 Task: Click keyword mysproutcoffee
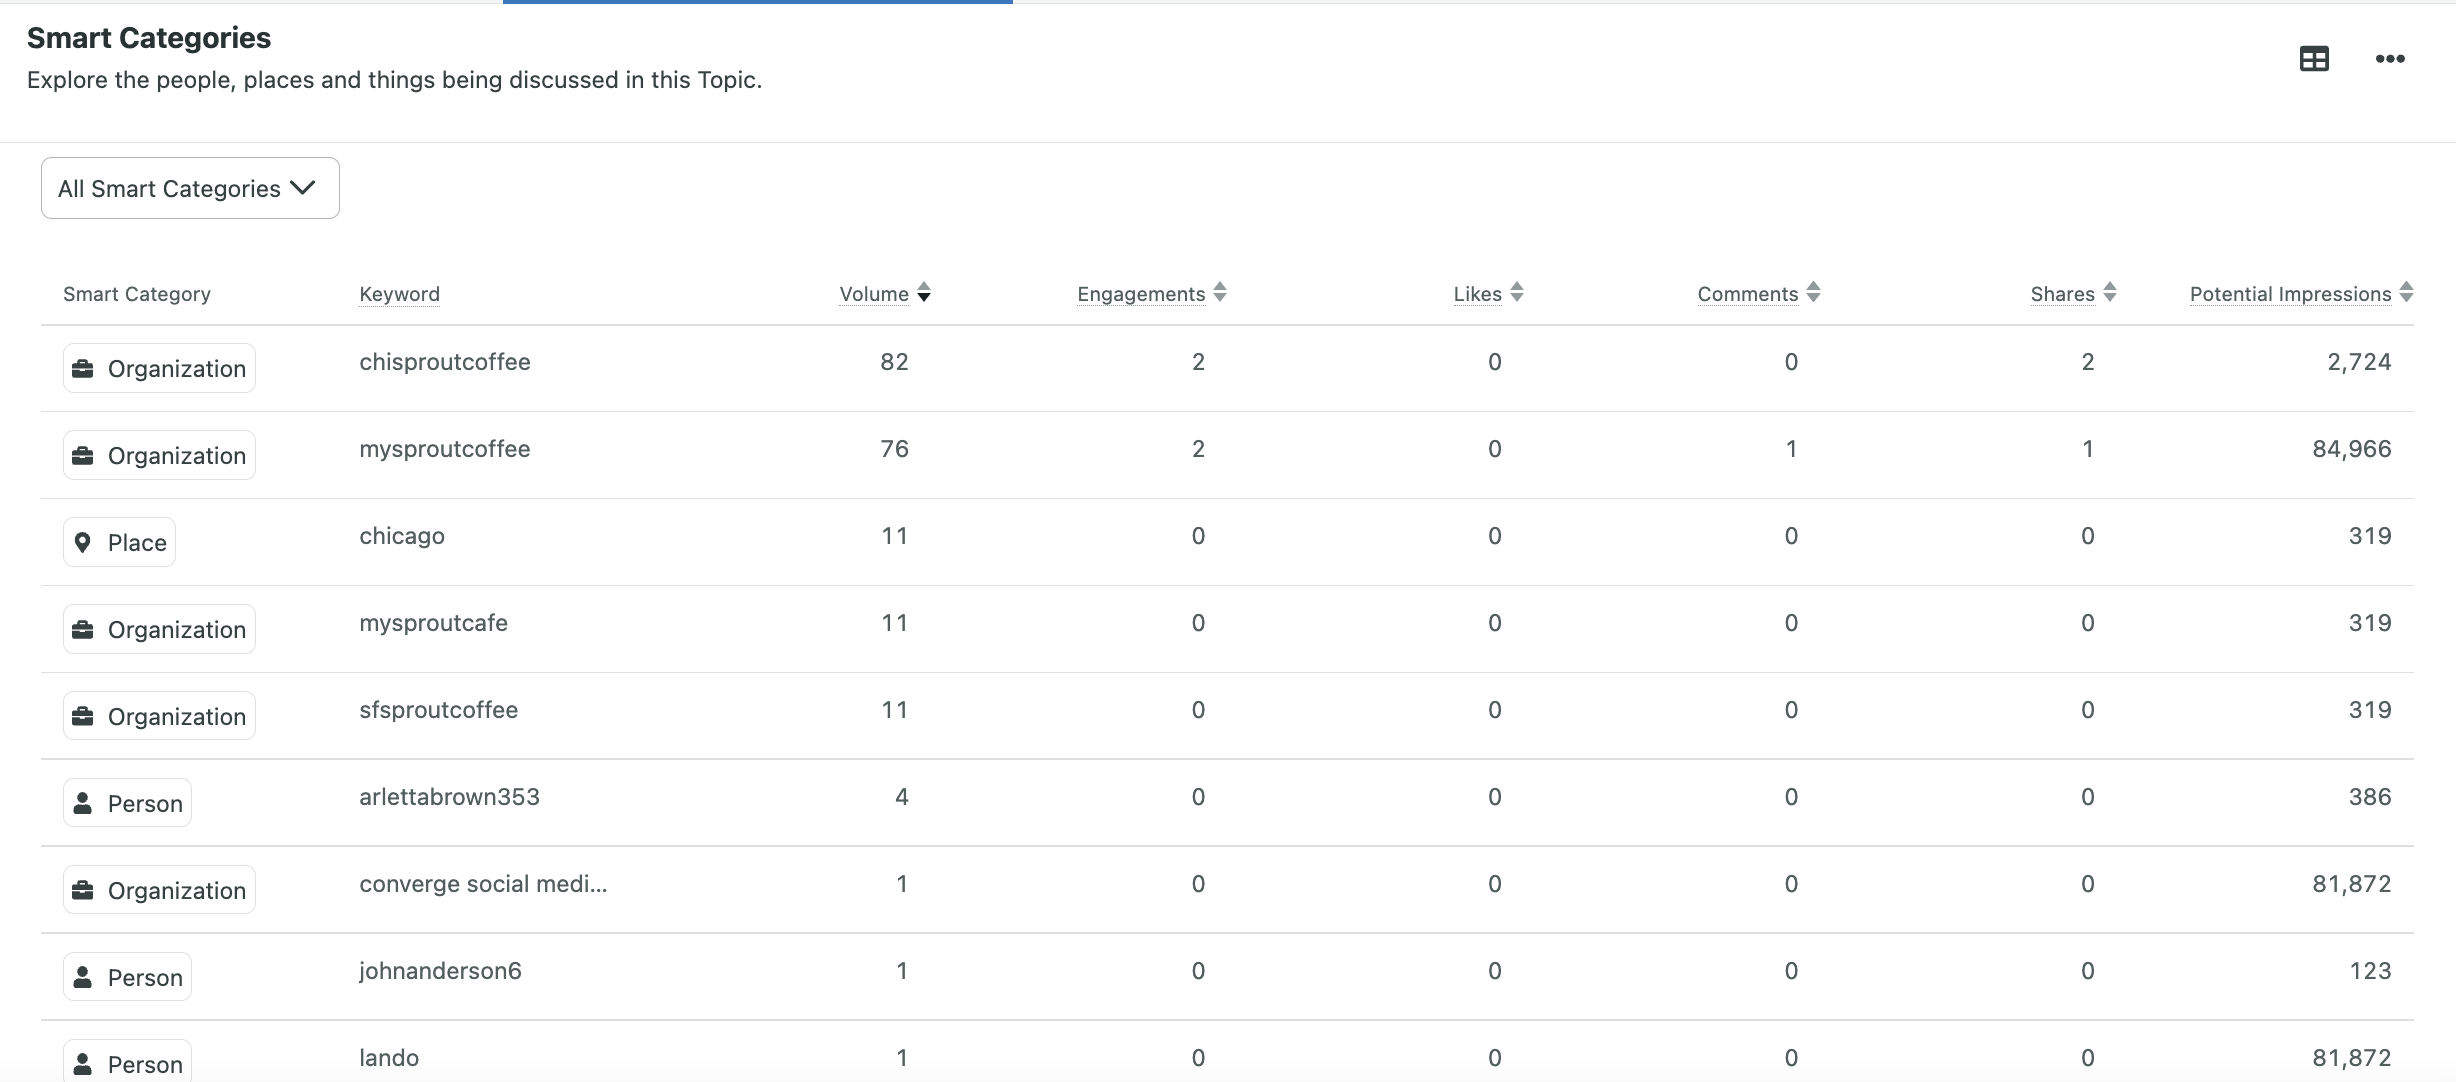[x=445, y=449]
